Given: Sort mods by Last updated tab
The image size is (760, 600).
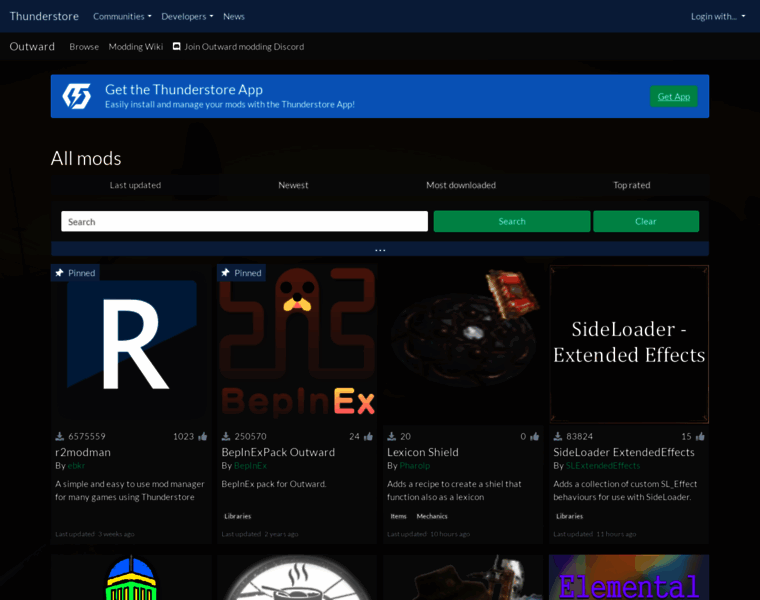Looking at the screenshot, I should (135, 185).
